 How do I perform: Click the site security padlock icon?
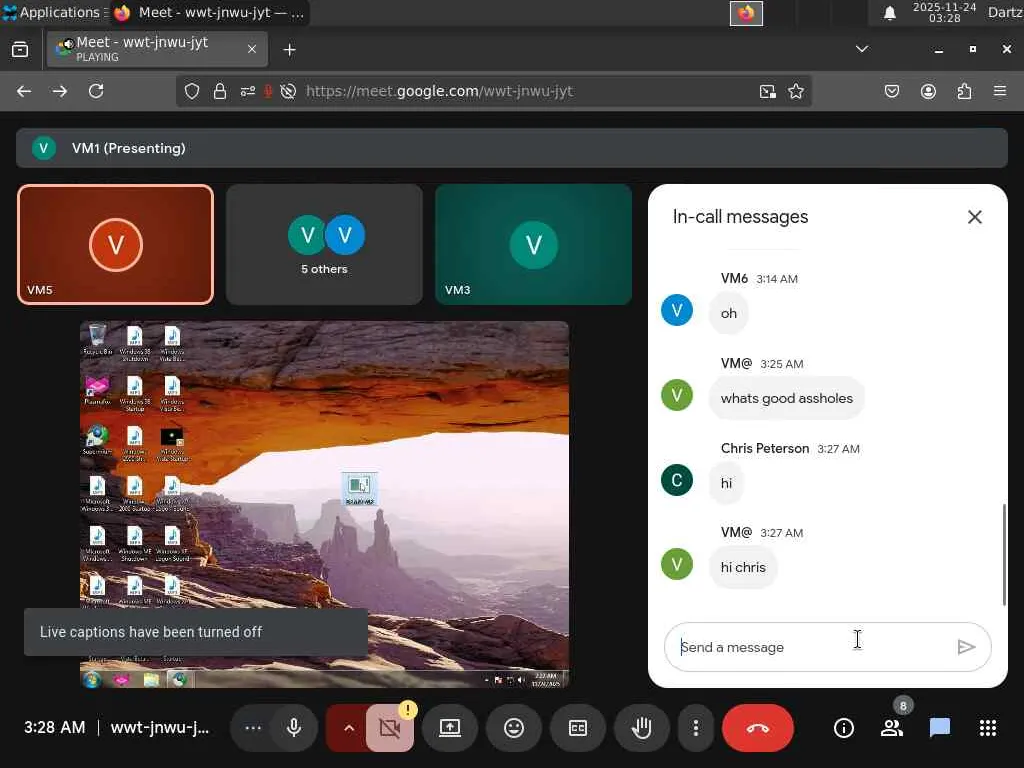(x=220, y=91)
